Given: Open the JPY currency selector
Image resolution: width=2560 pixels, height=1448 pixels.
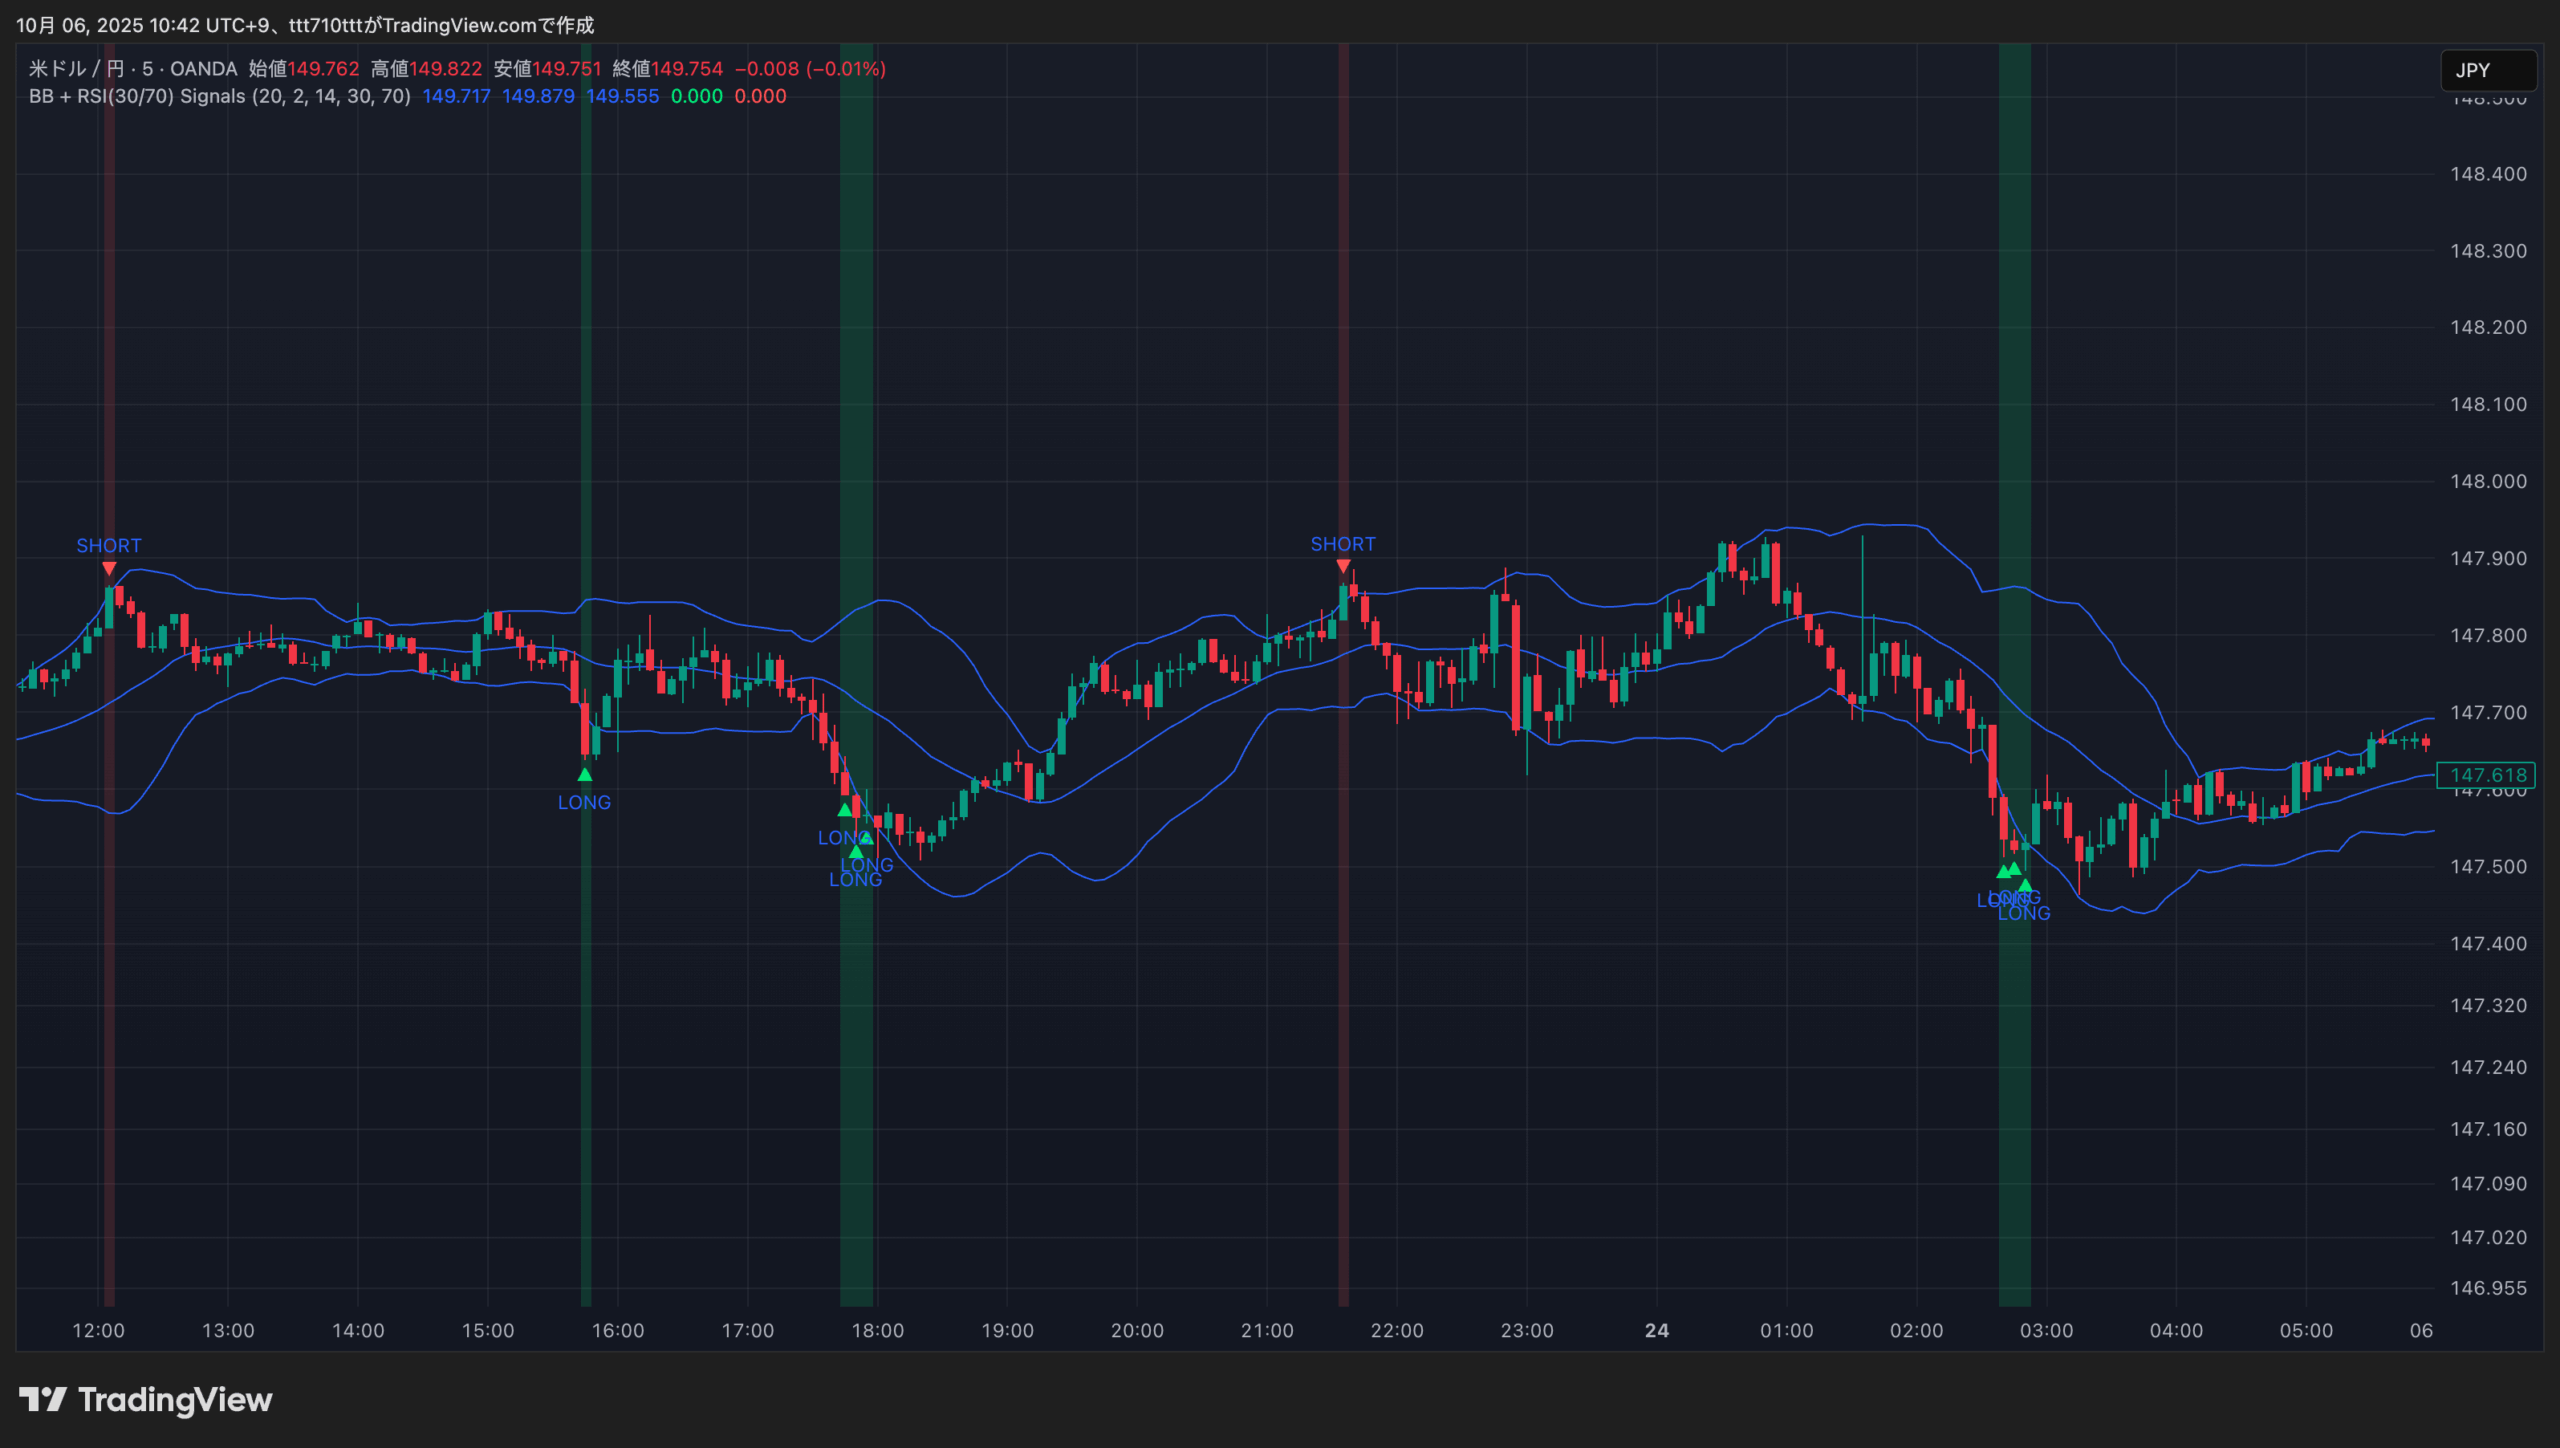Looking at the screenshot, I should click(2487, 70).
